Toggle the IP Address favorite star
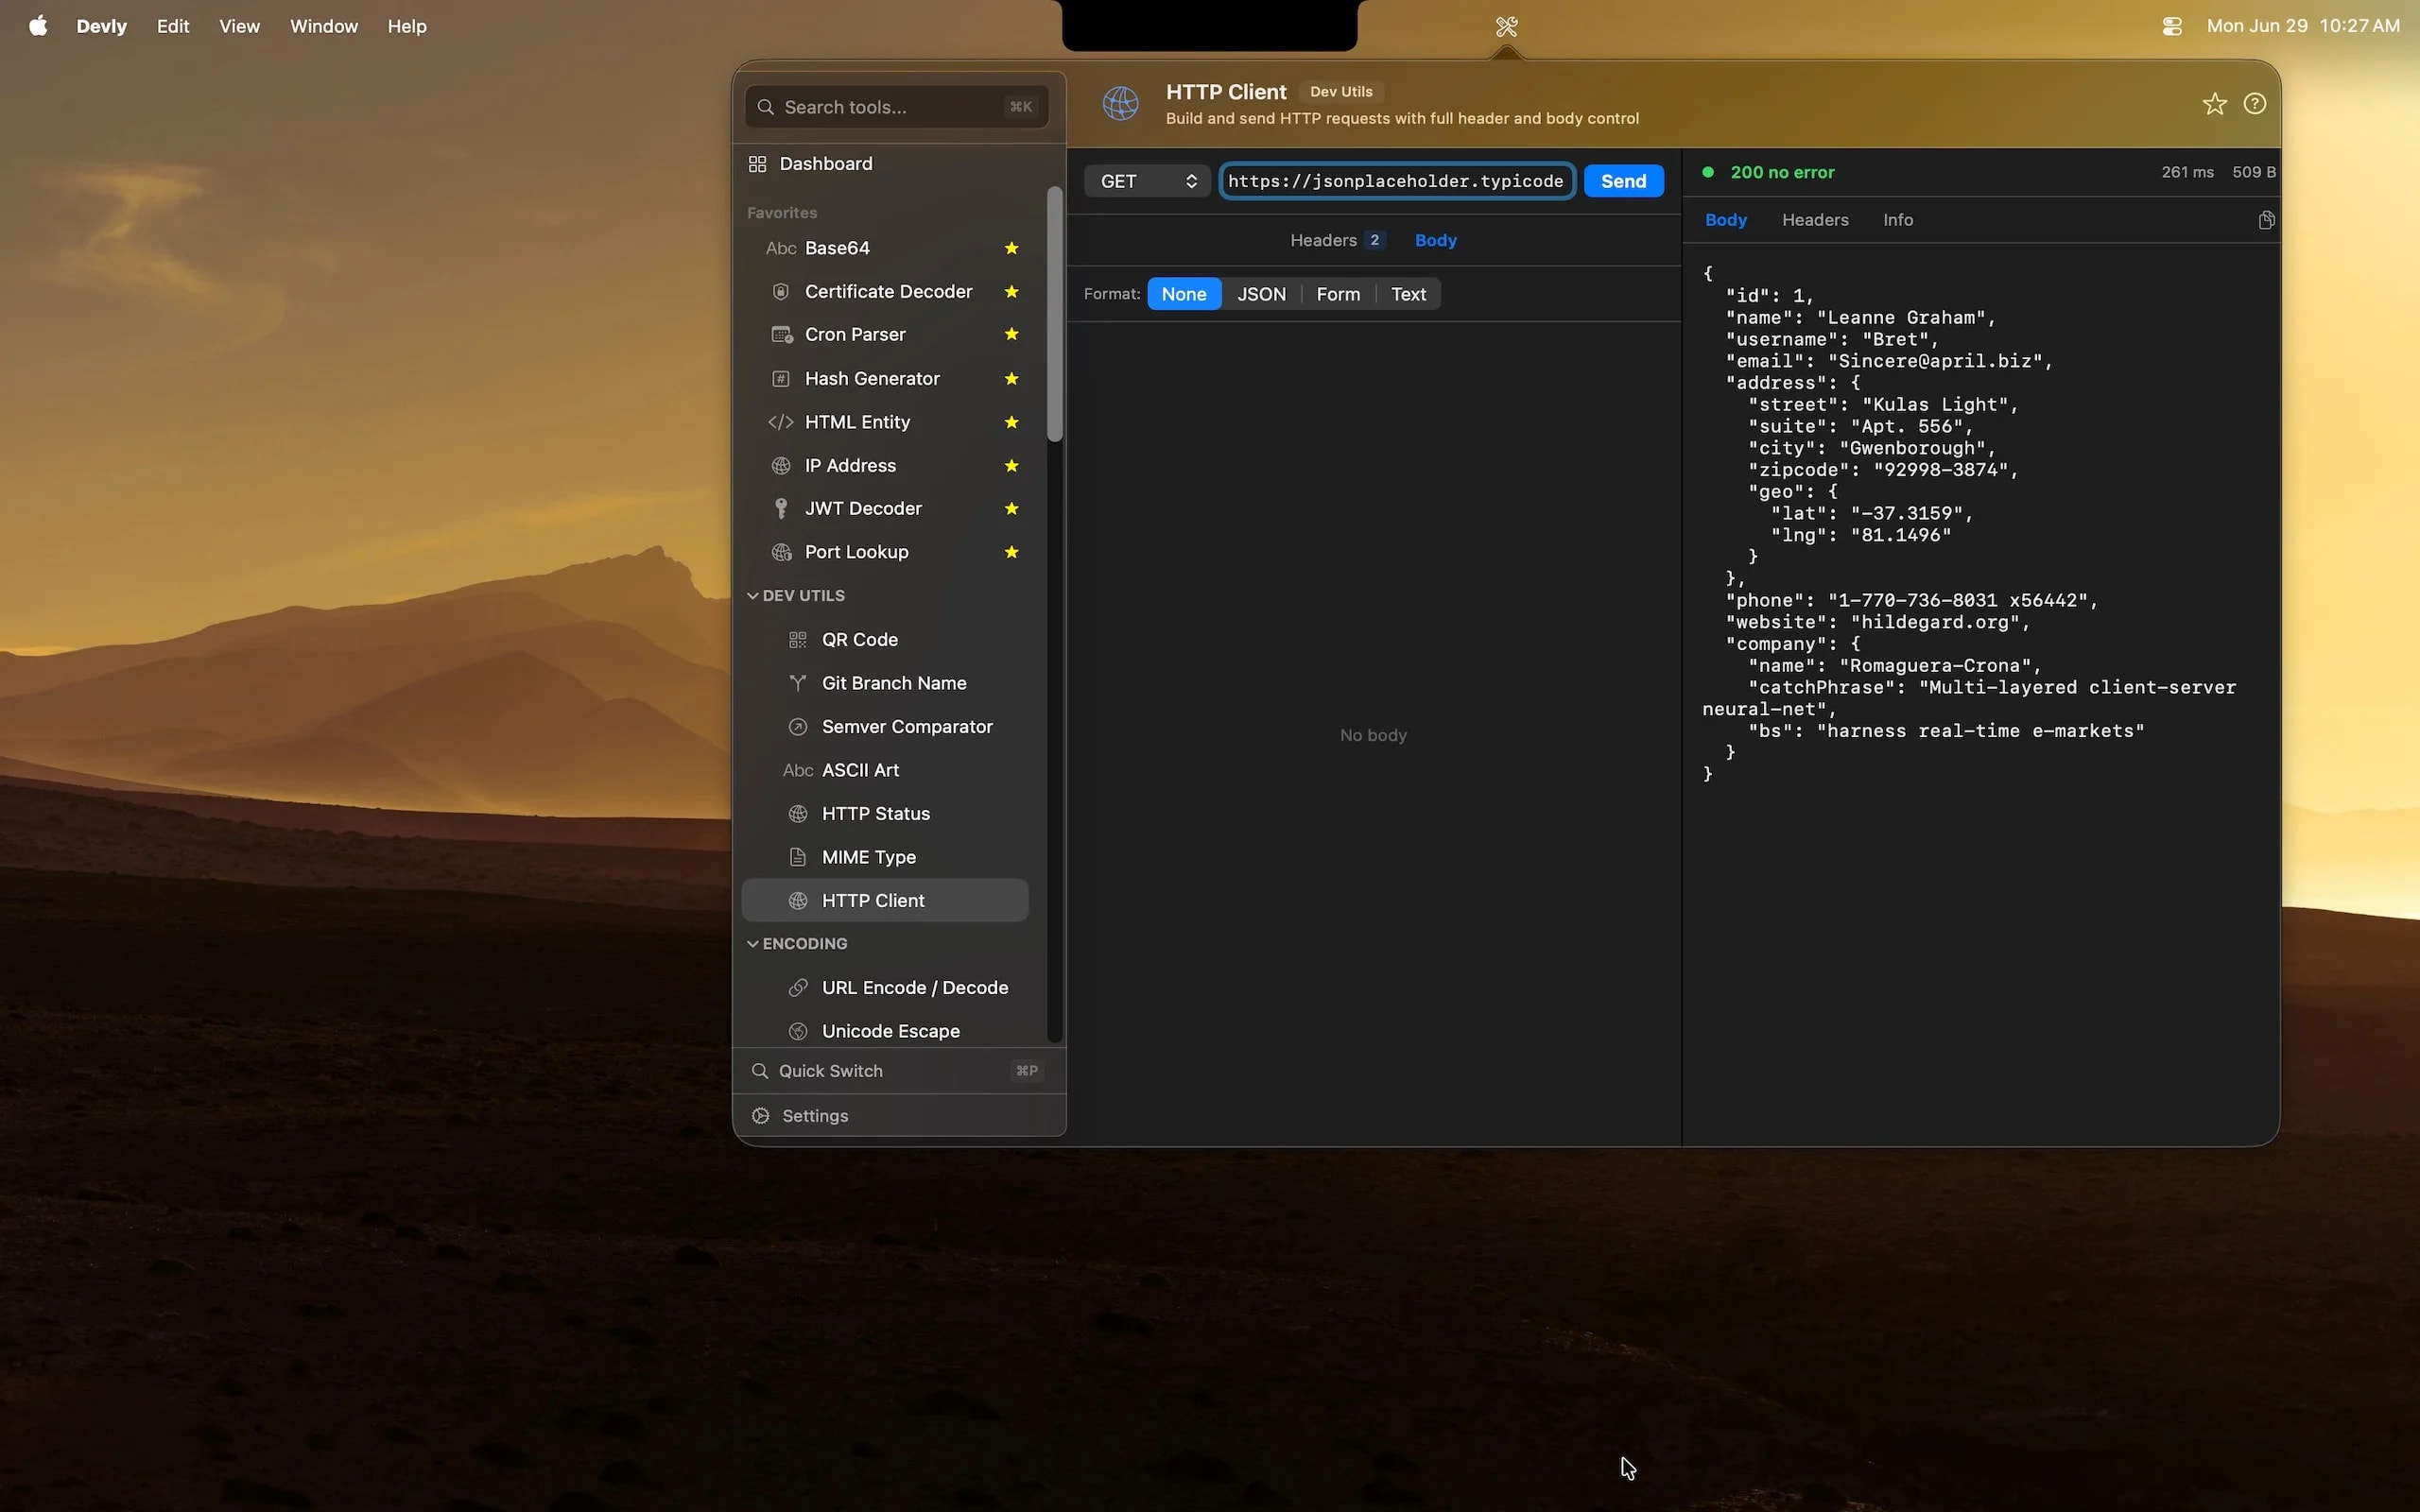 coord(1011,466)
